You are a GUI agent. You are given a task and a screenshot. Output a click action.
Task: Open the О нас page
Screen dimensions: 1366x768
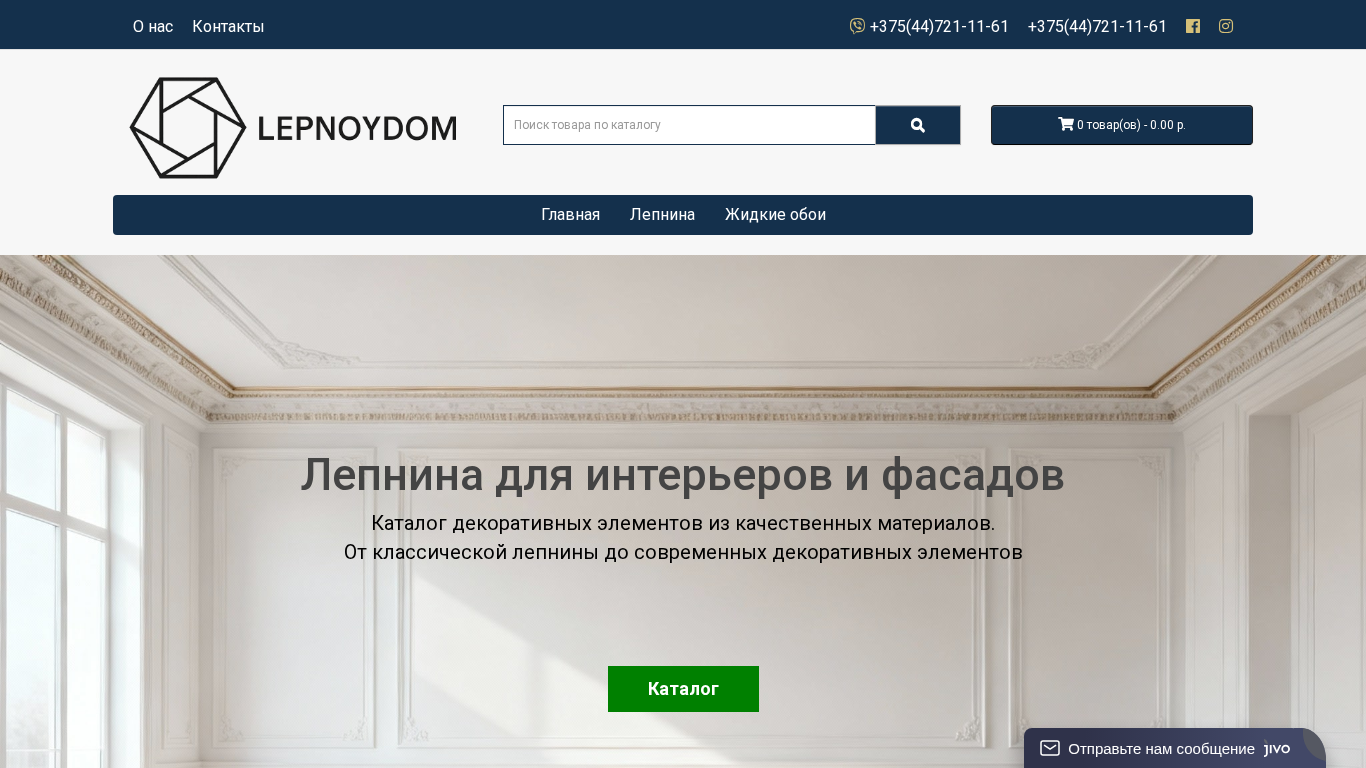click(153, 26)
